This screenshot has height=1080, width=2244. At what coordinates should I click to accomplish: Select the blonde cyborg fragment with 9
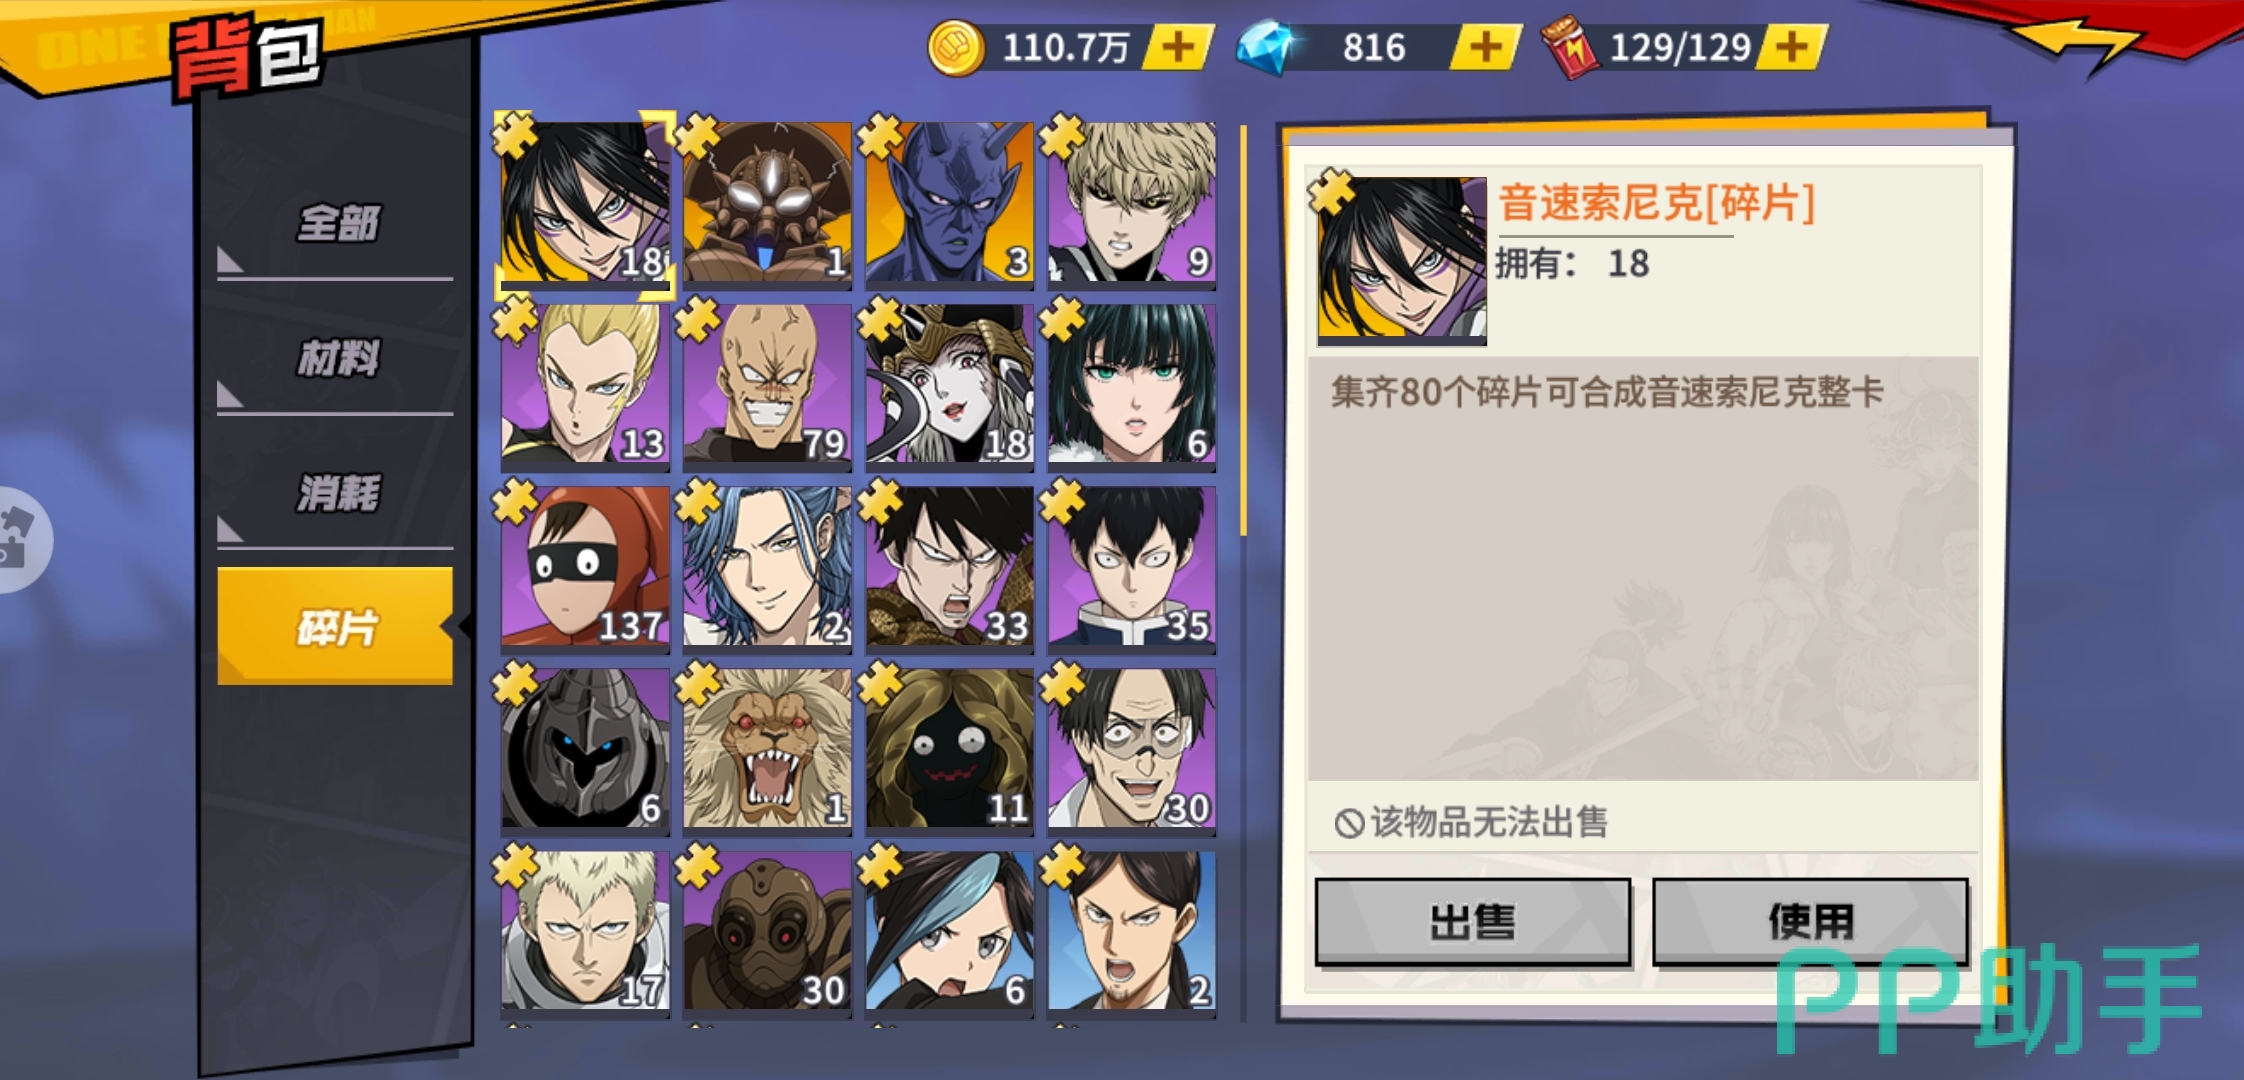click(x=1131, y=203)
